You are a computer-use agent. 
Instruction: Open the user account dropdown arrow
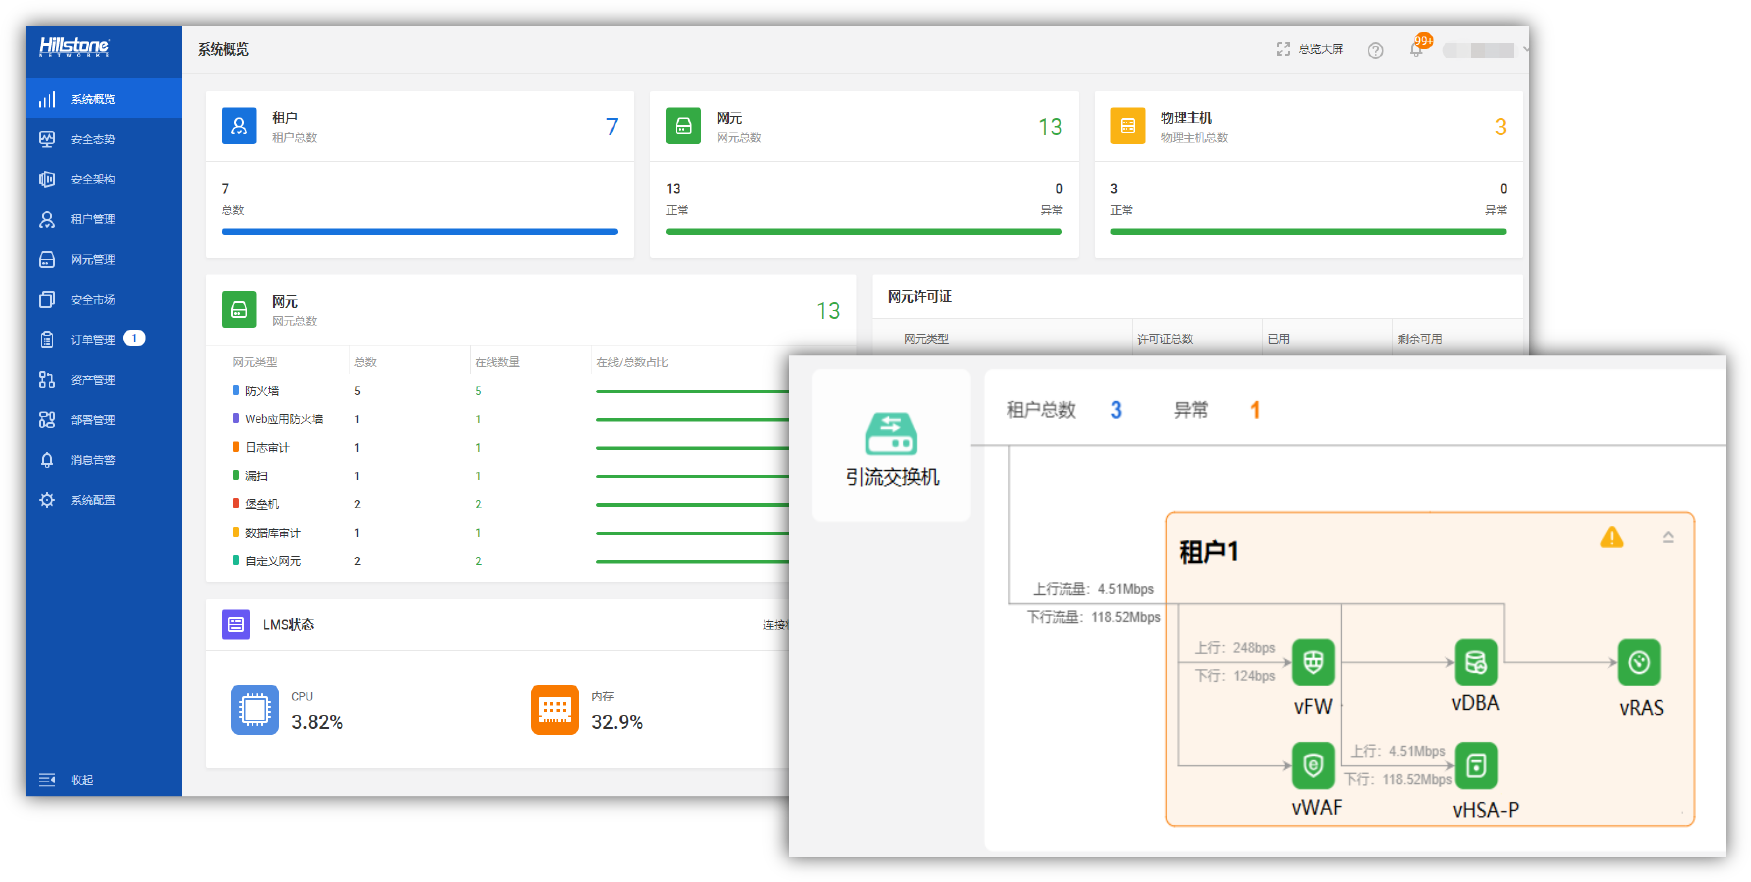click(x=1525, y=49)
